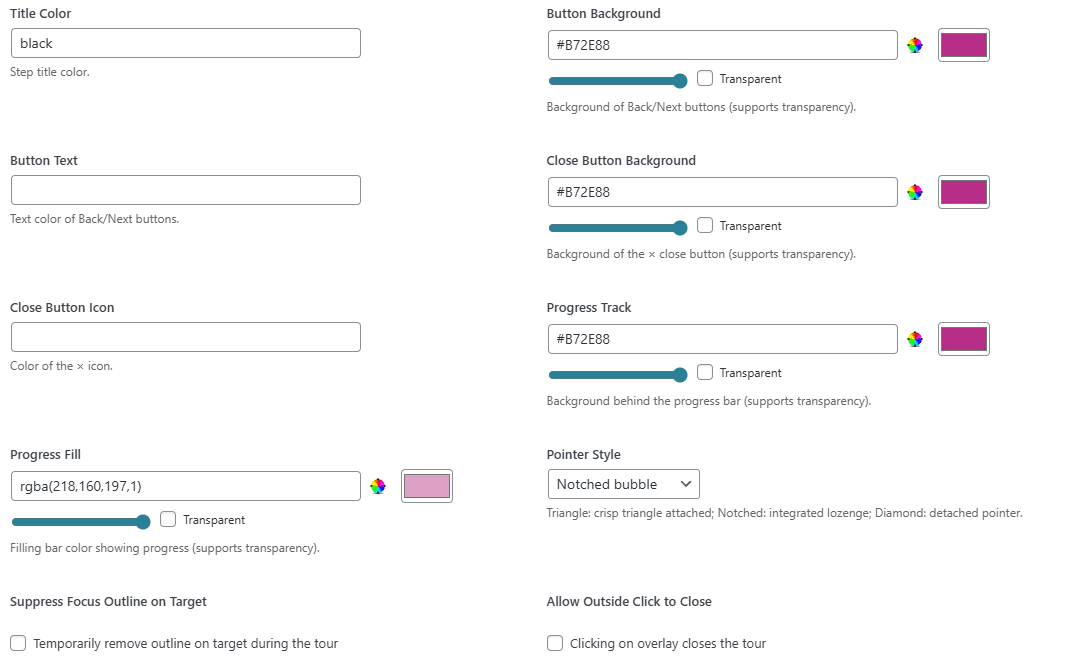Image resolution: width=1073 pixels, height=668 pixels.
Task: Tick Transparent option for Progress Fill
Action: (168, 519)
